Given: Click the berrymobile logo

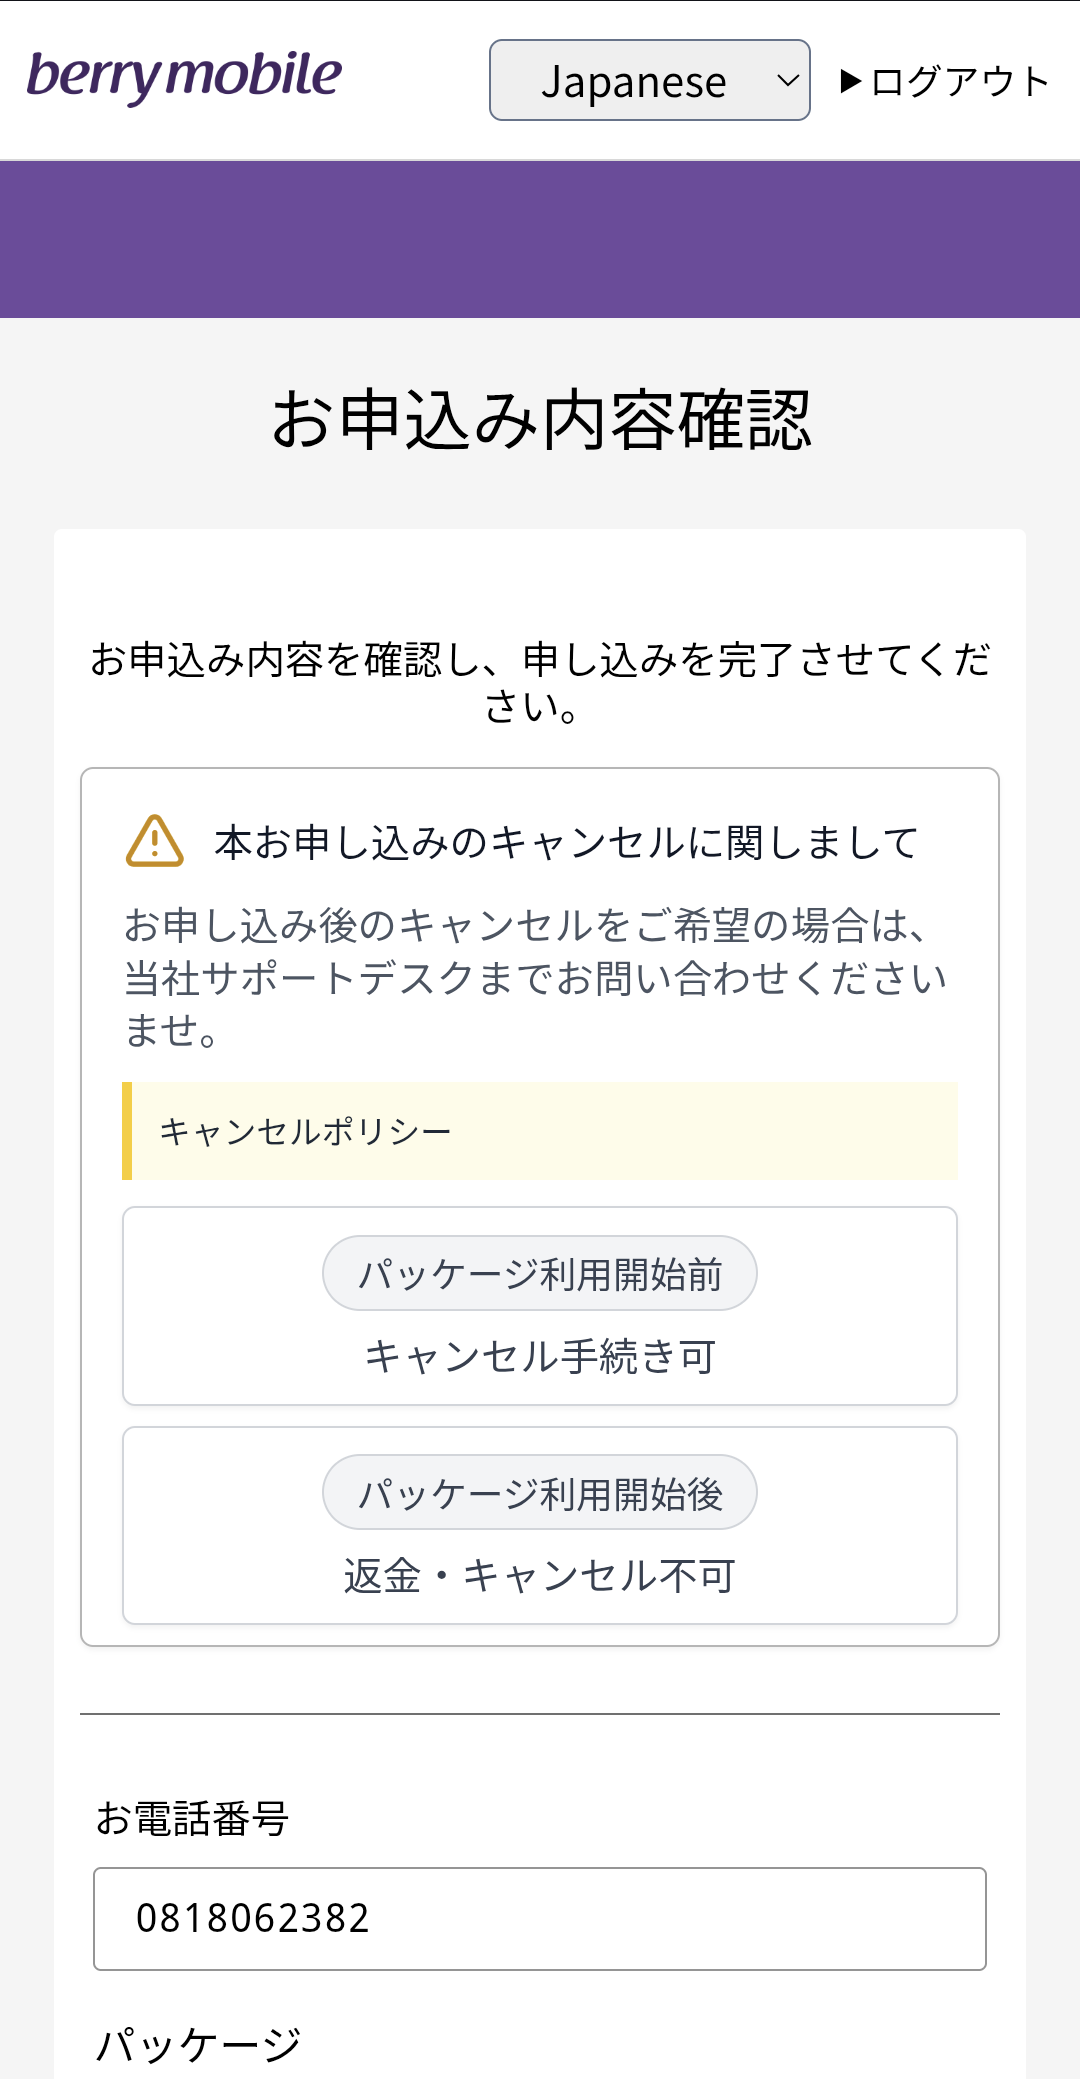Looking at the screenshot, I should coord(185,76).
